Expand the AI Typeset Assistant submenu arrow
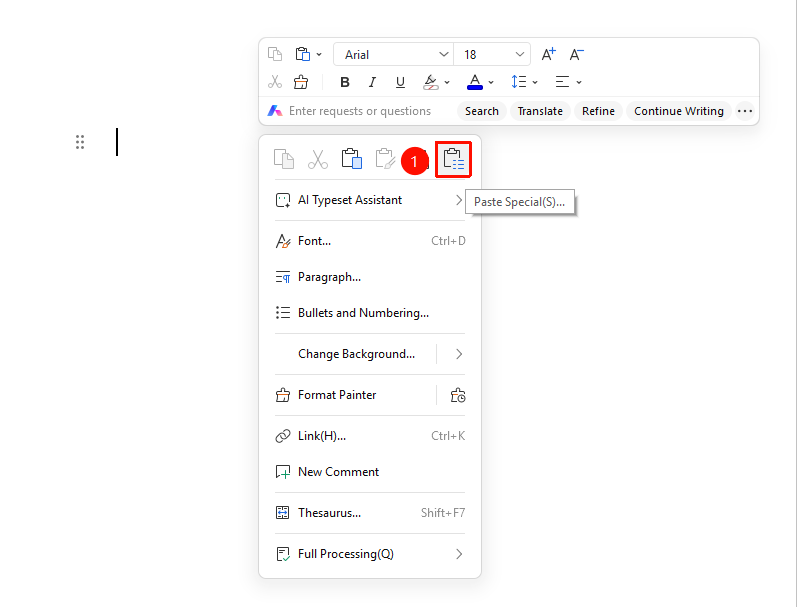Screen dimensions: 797x607 (458, 200)
